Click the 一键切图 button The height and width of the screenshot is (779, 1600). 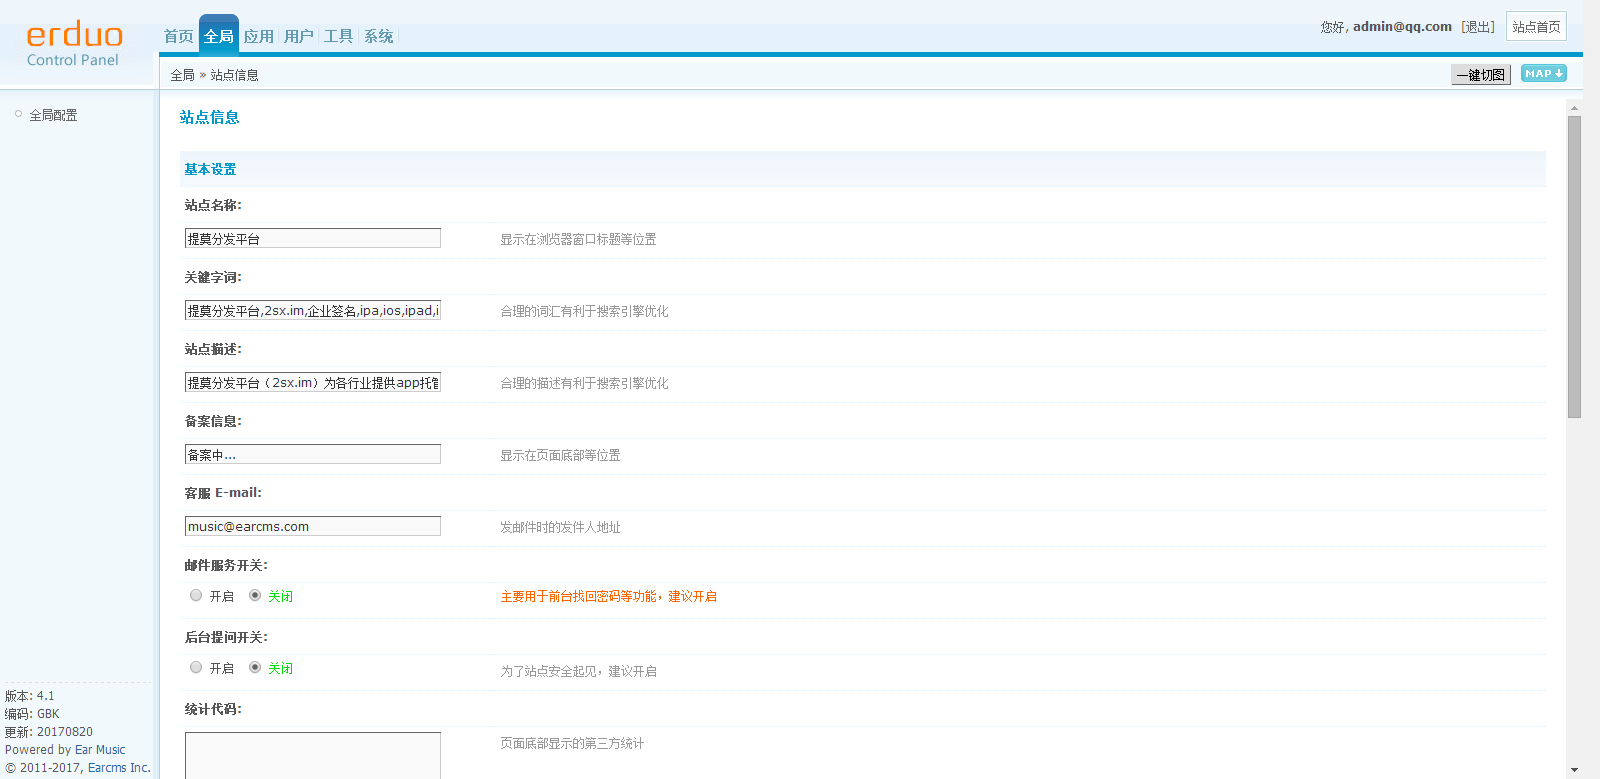[x=1481, y=75]
